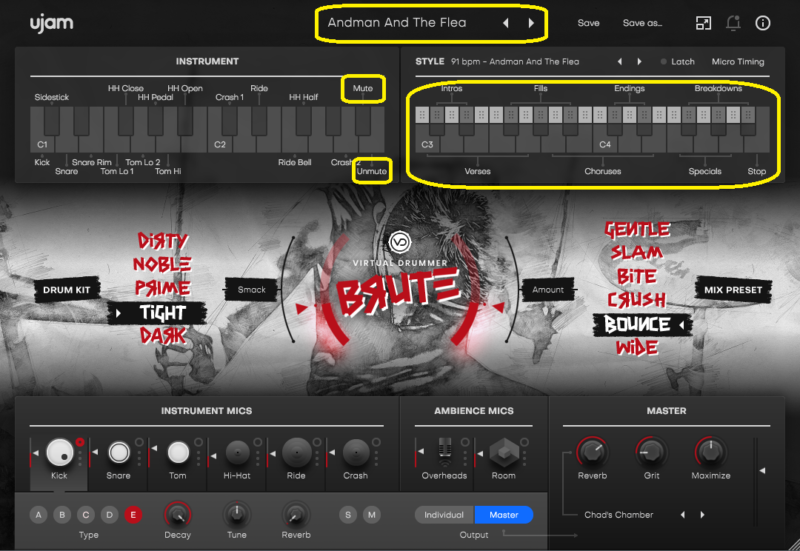Click the ujam logo
Screen dimensions: 800x551
coord(51,23)
